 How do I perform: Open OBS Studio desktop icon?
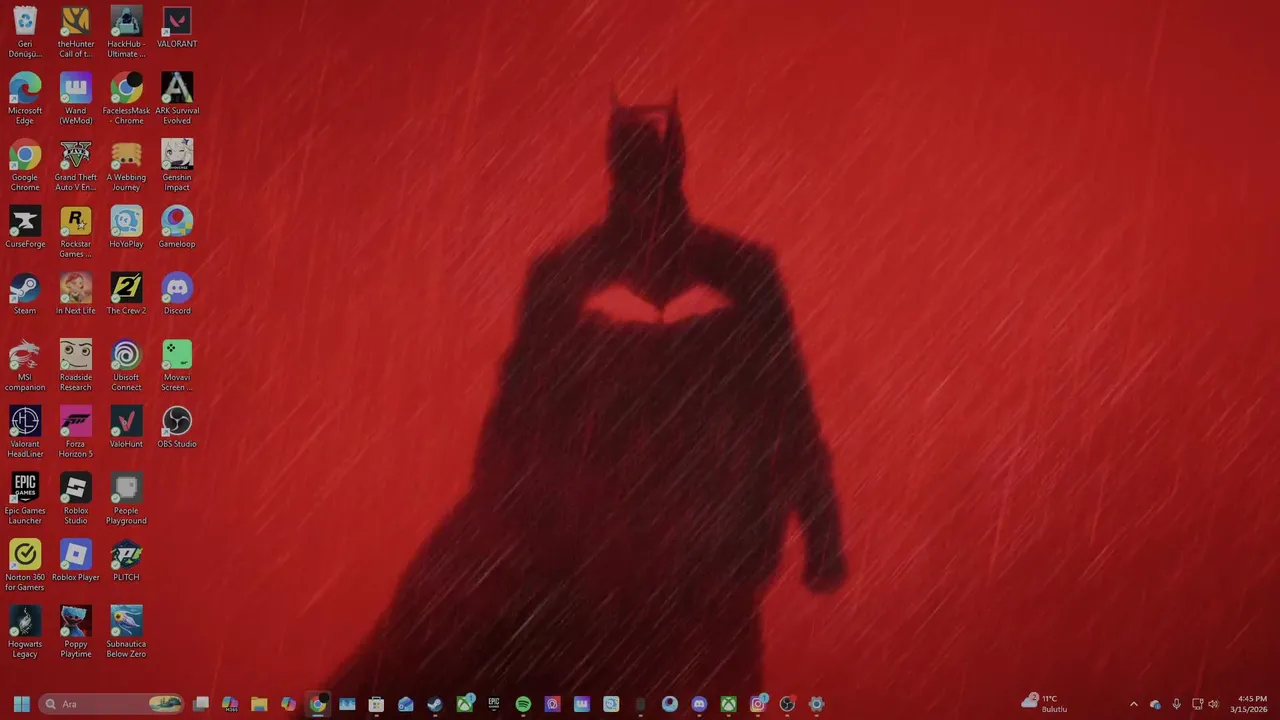pos(177,428)
